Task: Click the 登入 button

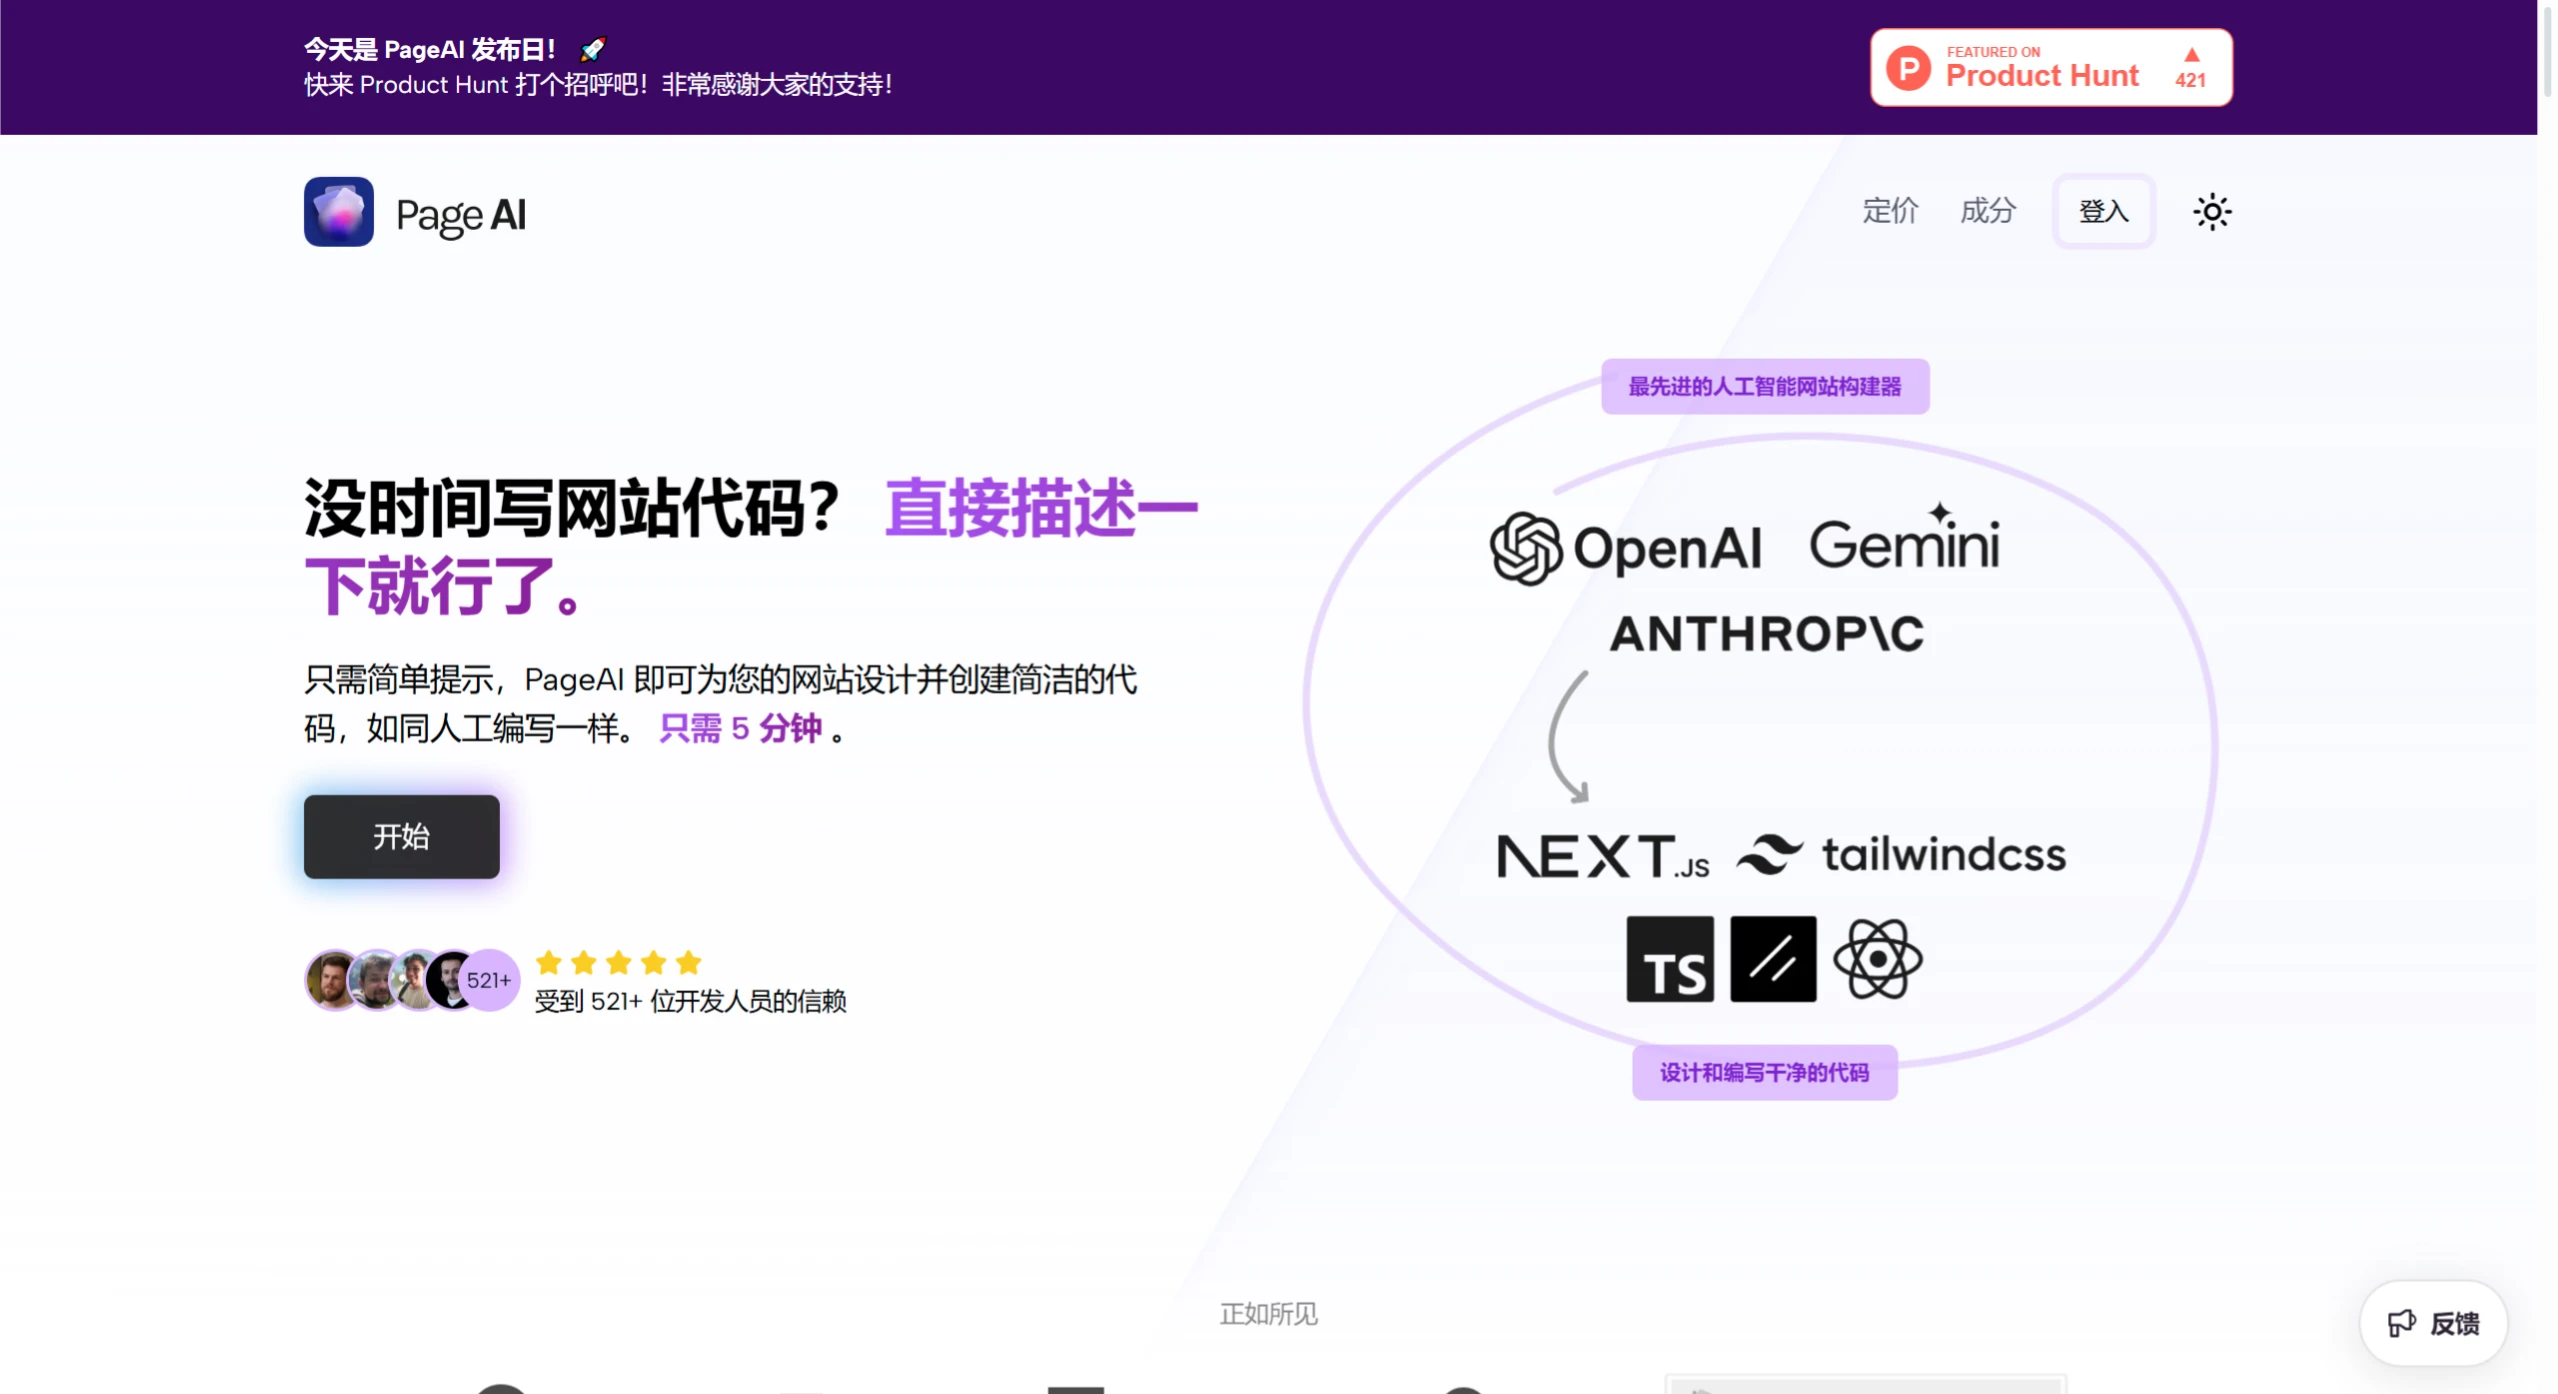Action: coord(2103,211)
